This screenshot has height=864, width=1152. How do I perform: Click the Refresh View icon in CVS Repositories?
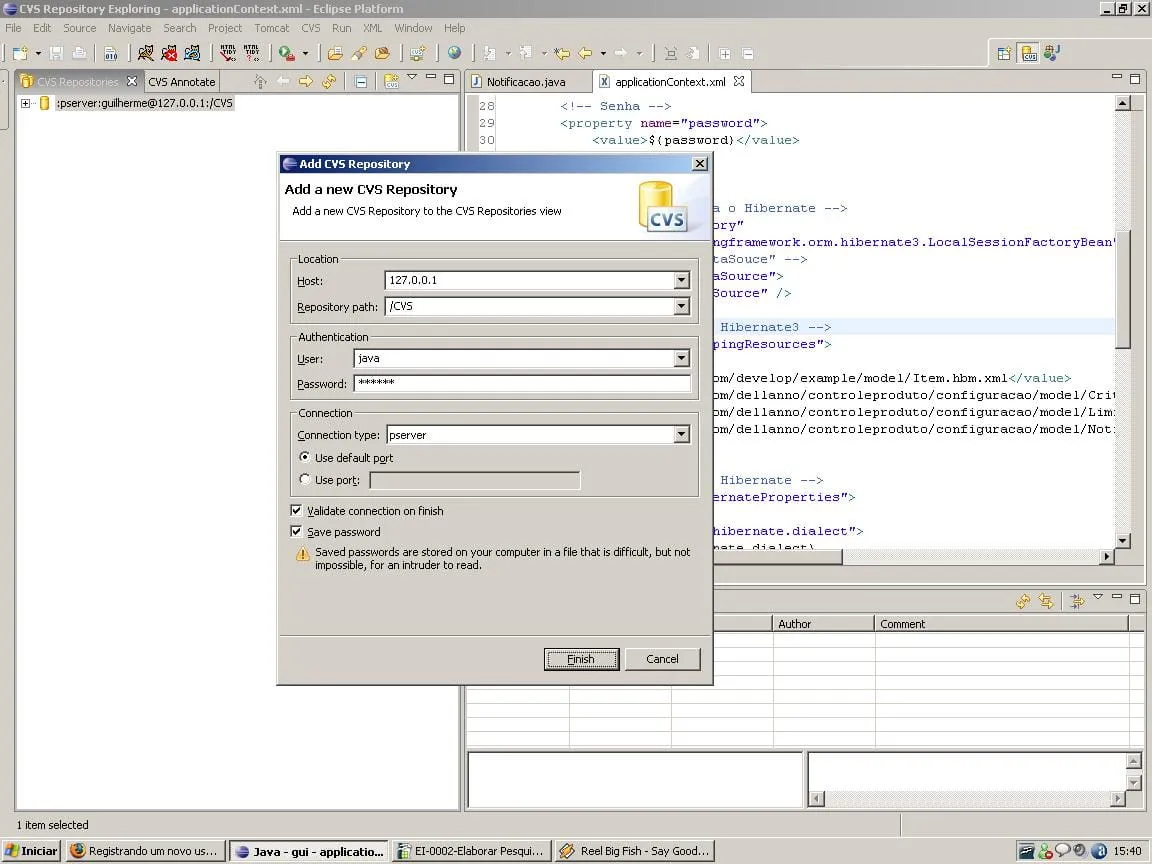[328, 82]
